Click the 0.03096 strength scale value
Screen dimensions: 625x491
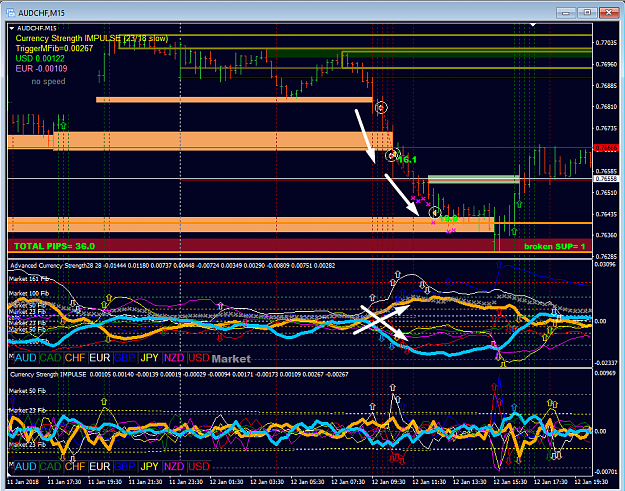(x=606, y=265)
